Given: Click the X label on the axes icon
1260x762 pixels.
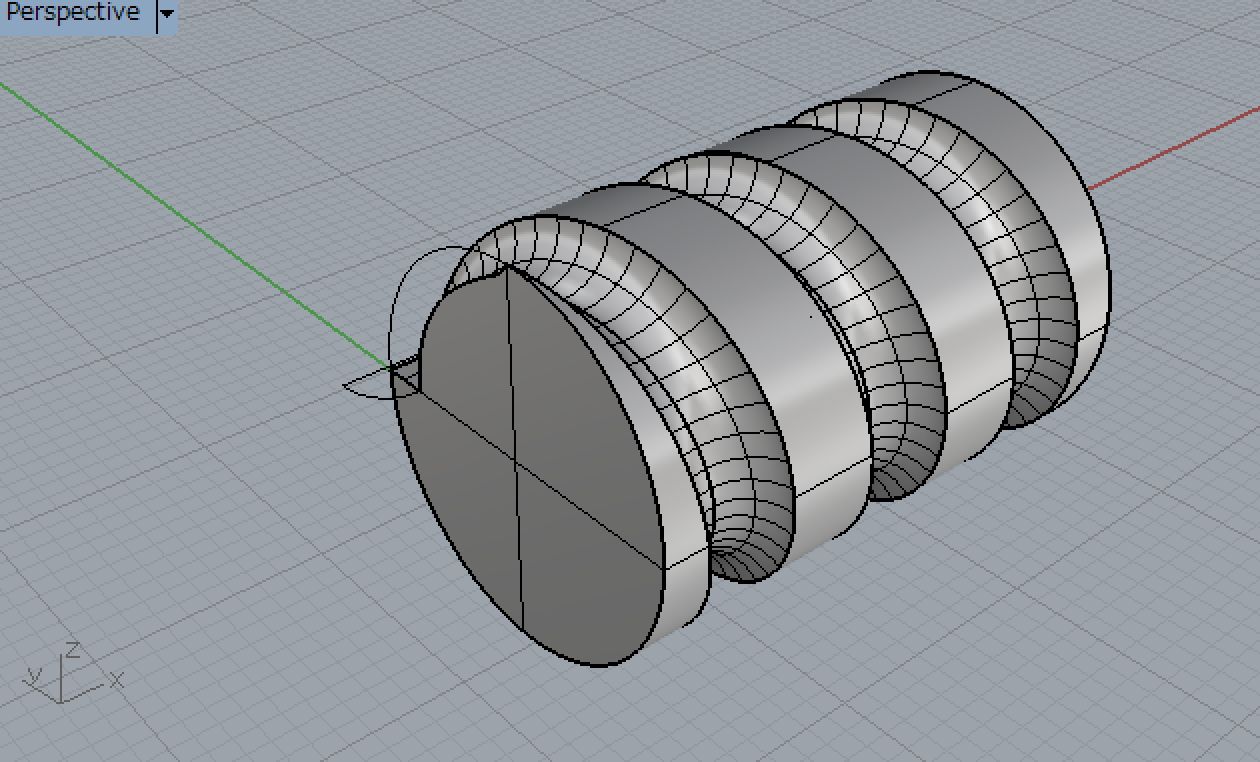Looking at the screenshot, I should (x=117, y=681).
